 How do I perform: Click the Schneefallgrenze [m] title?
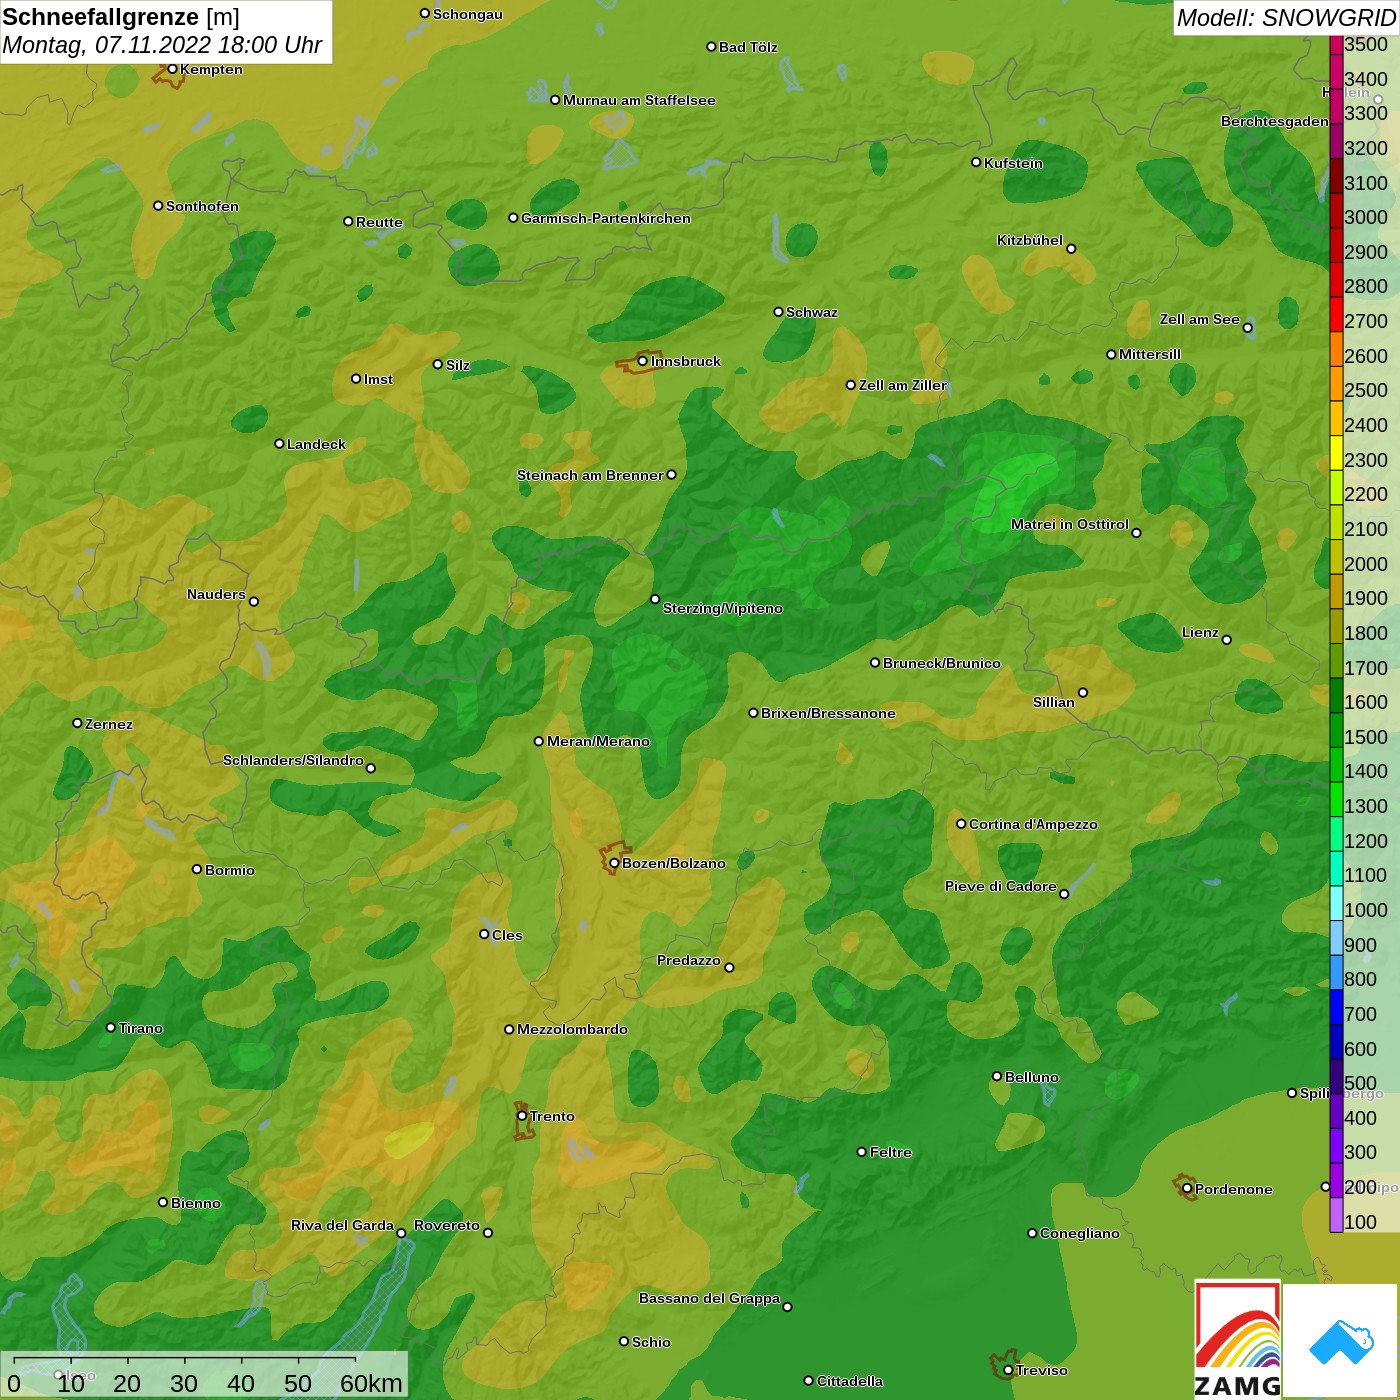(x=121, y=17)
